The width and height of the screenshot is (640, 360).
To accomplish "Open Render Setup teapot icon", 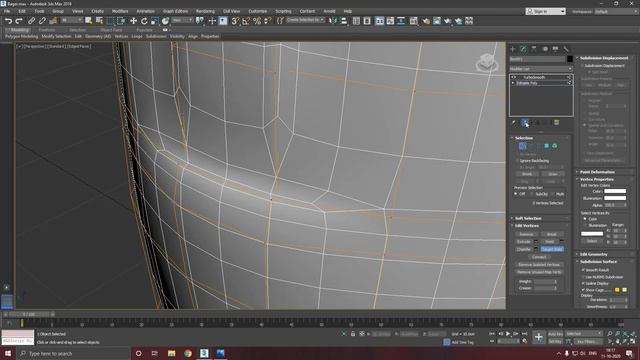I will 426,21.
